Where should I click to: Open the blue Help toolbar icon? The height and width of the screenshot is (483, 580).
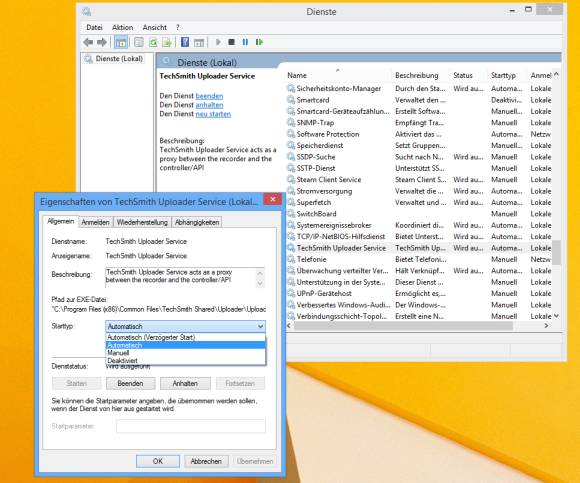[185, 42]
